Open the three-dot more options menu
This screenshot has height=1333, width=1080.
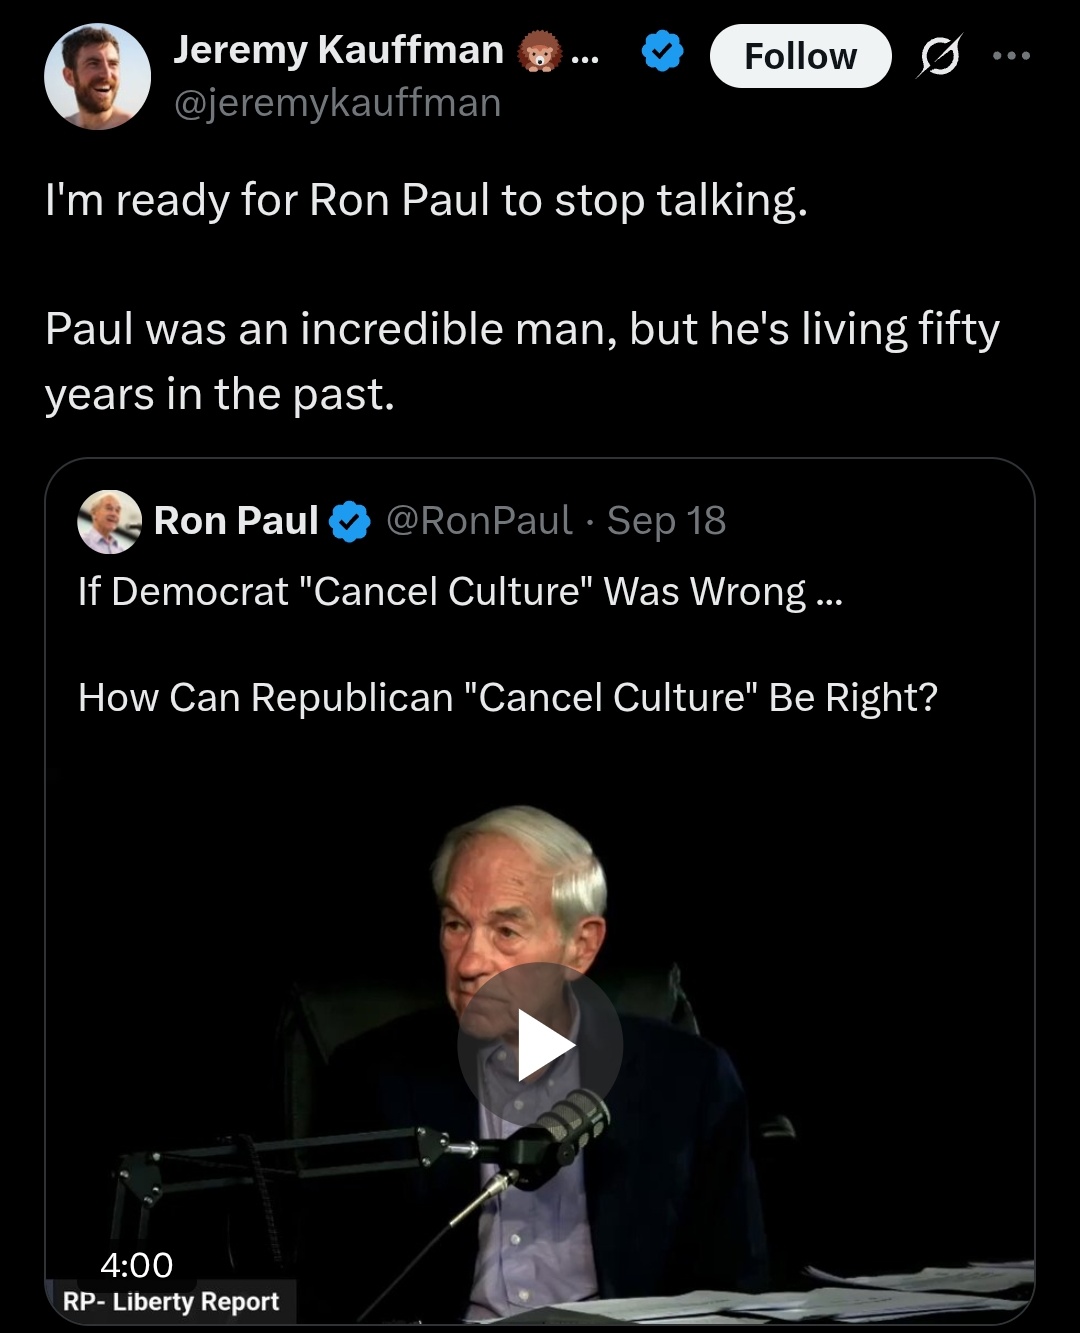click(x=1011, y=56)
